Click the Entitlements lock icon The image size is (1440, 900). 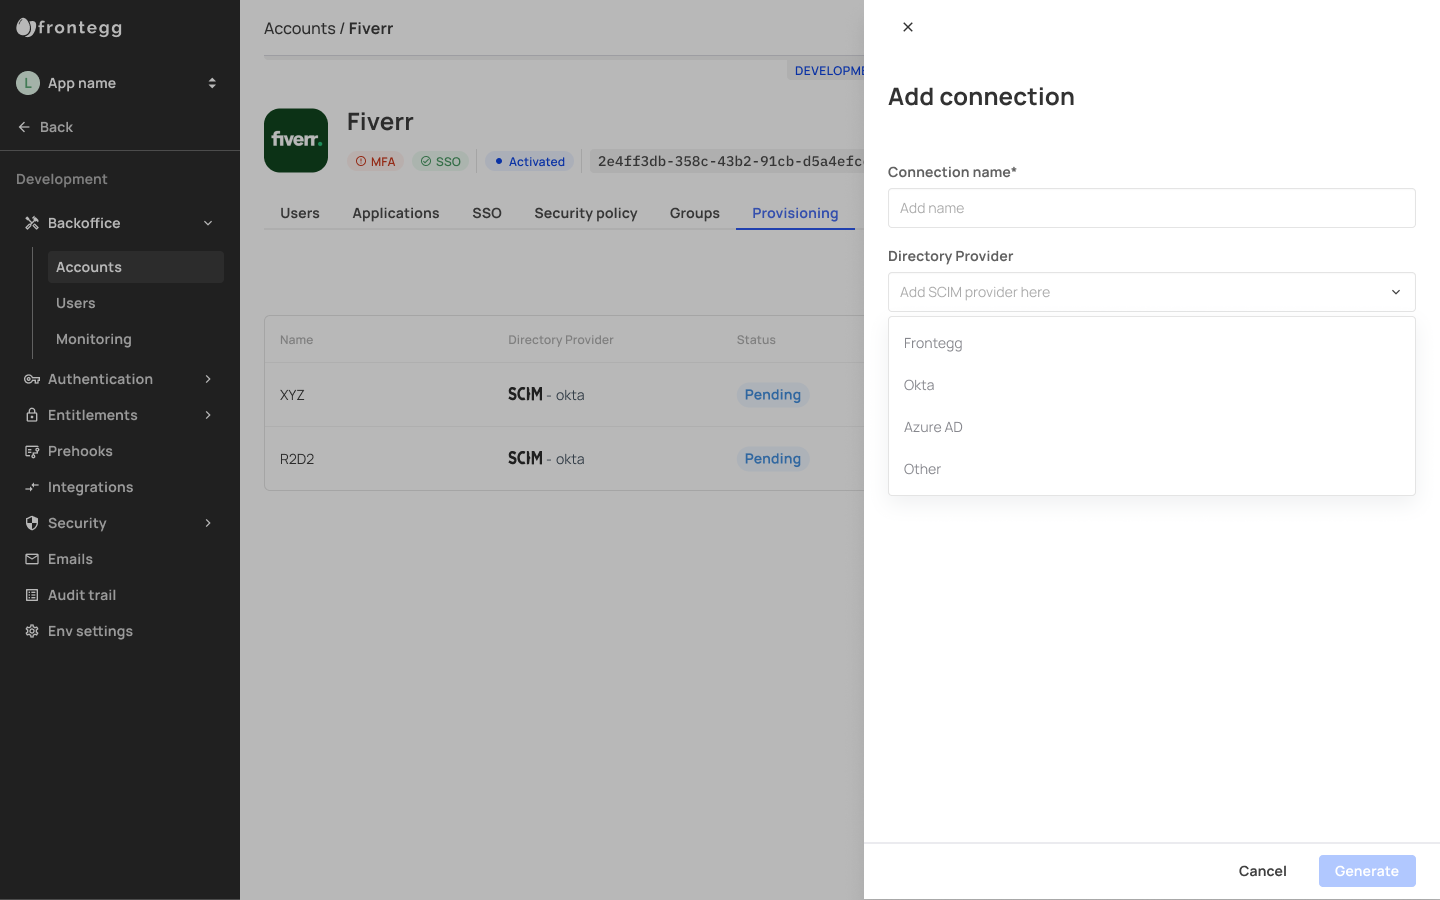pos(32,415)
